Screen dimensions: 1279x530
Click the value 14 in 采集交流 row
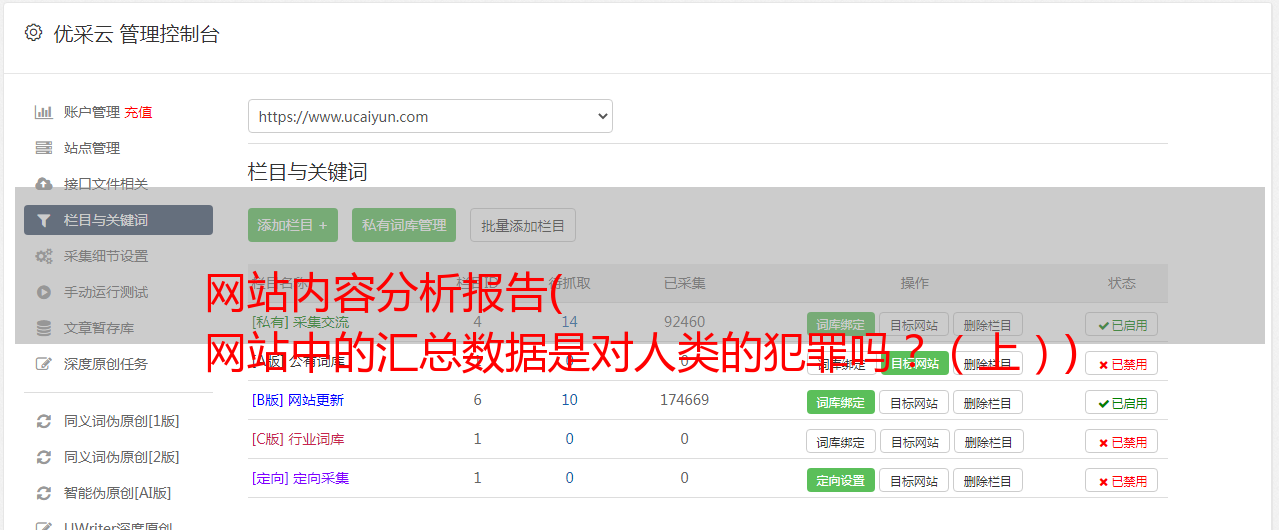coord(569,322)
